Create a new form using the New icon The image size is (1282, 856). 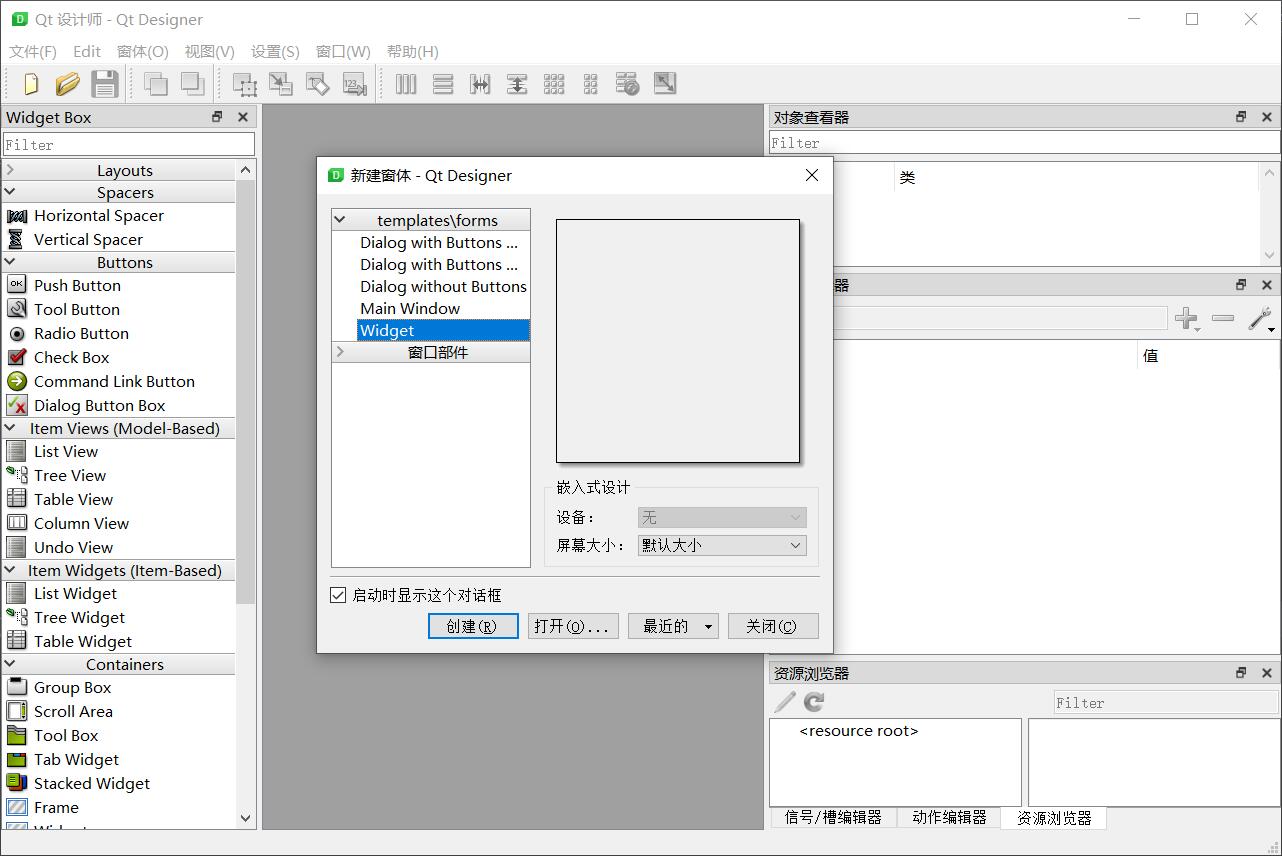(29, 84)
